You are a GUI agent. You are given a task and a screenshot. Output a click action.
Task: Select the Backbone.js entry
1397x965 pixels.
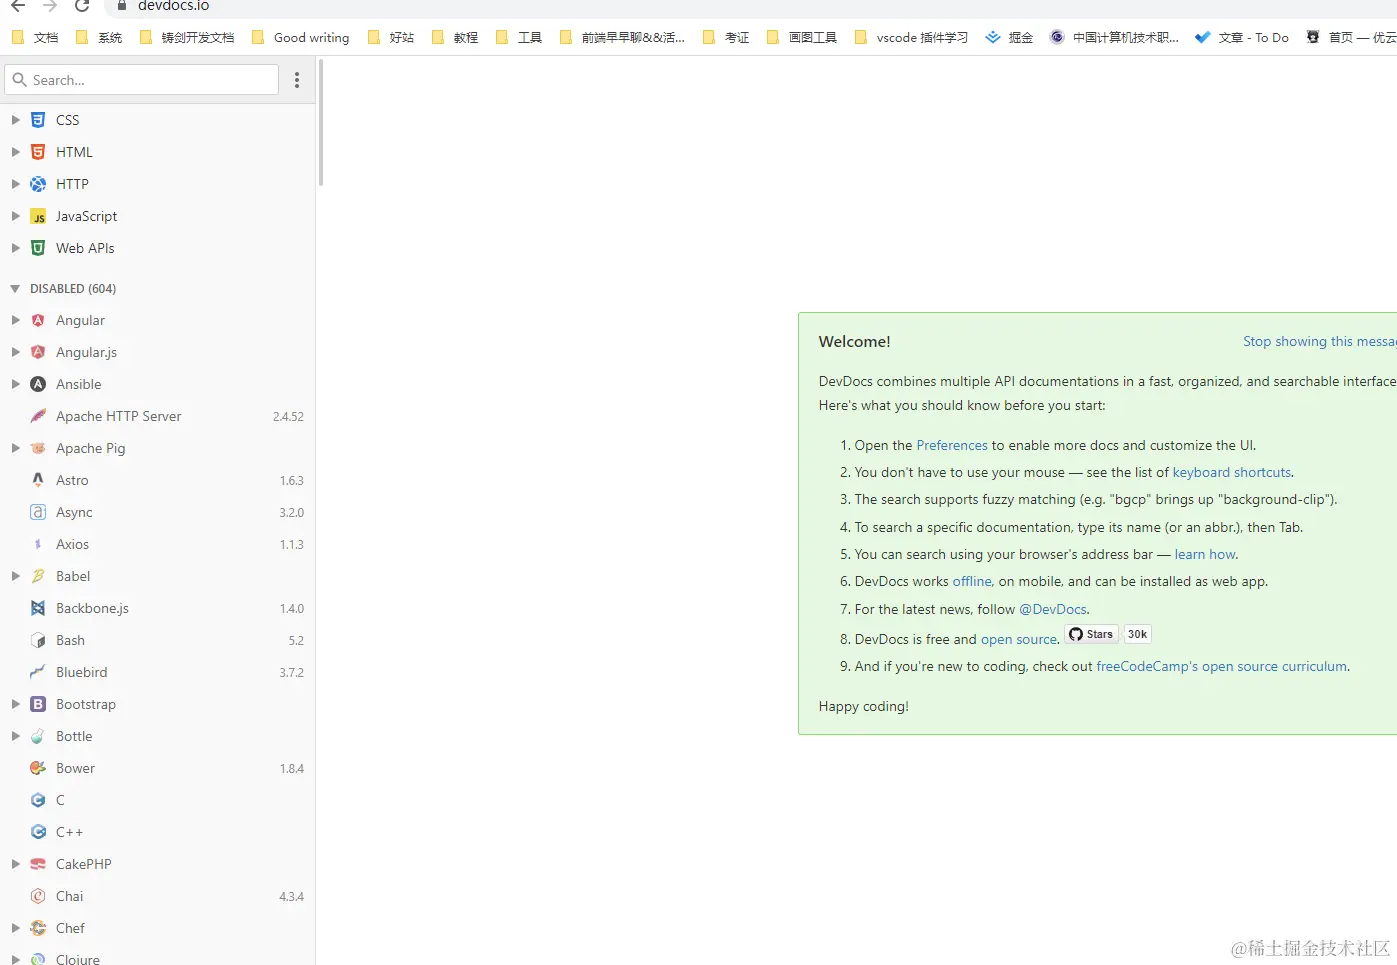(157, 608)
